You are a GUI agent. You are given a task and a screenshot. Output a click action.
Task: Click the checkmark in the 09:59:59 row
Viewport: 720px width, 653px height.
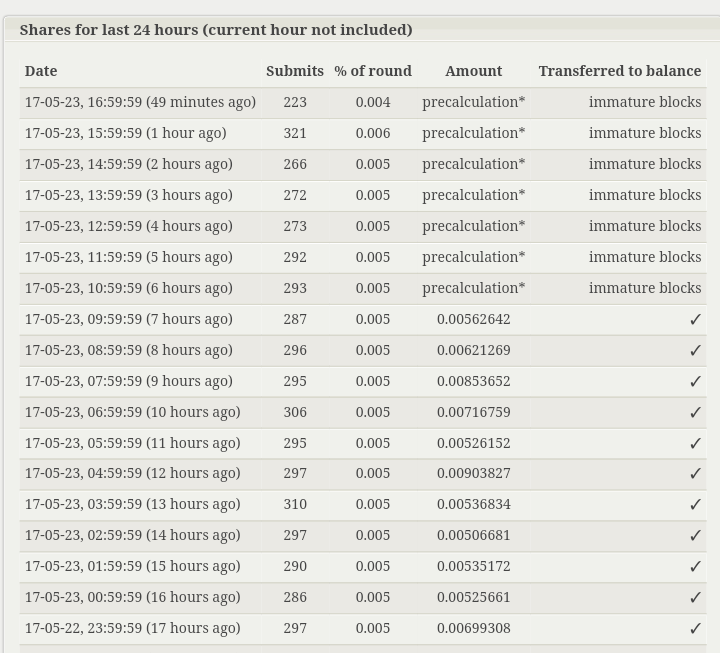[695, 320]
